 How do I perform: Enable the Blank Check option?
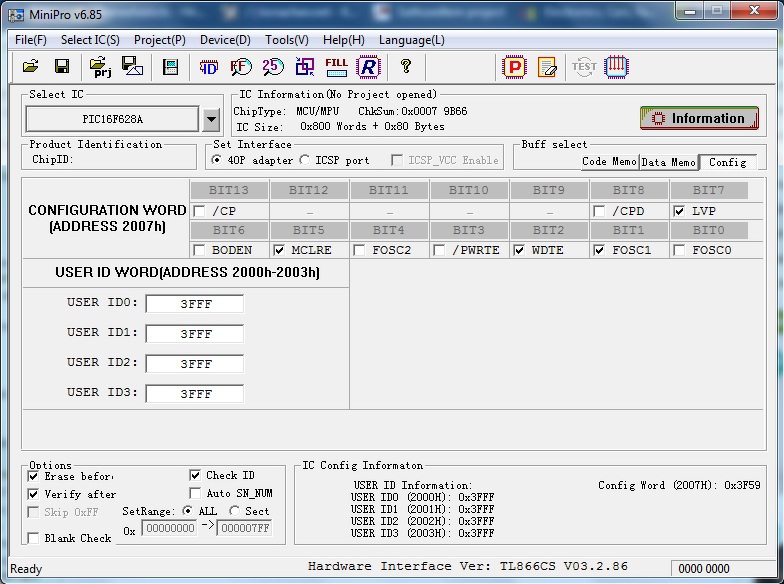pos(33,538)
